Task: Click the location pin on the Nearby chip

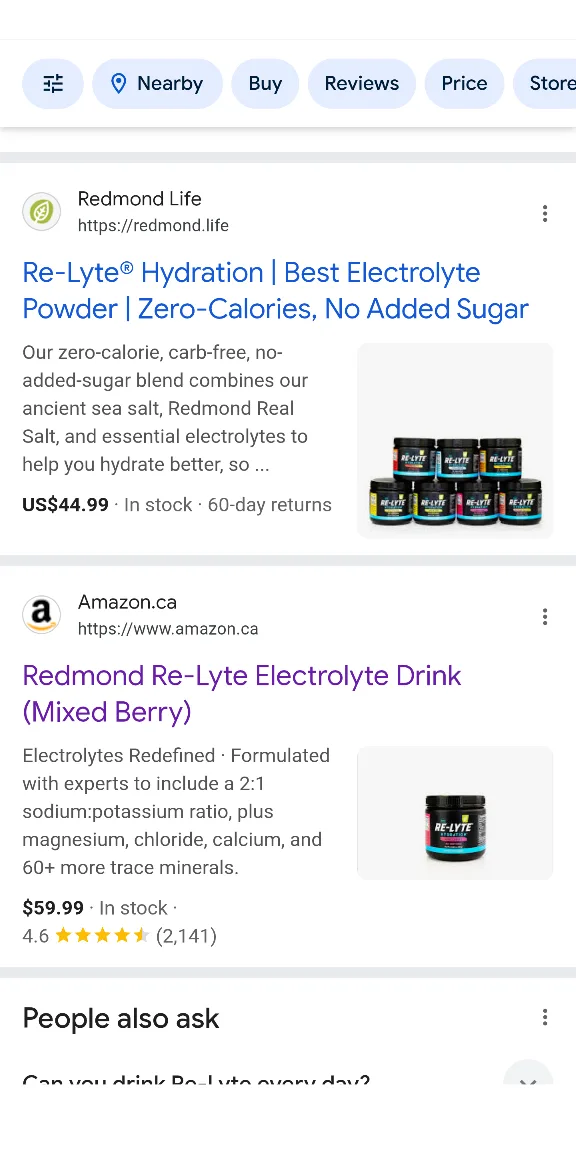Action: [x=119, y=83]
